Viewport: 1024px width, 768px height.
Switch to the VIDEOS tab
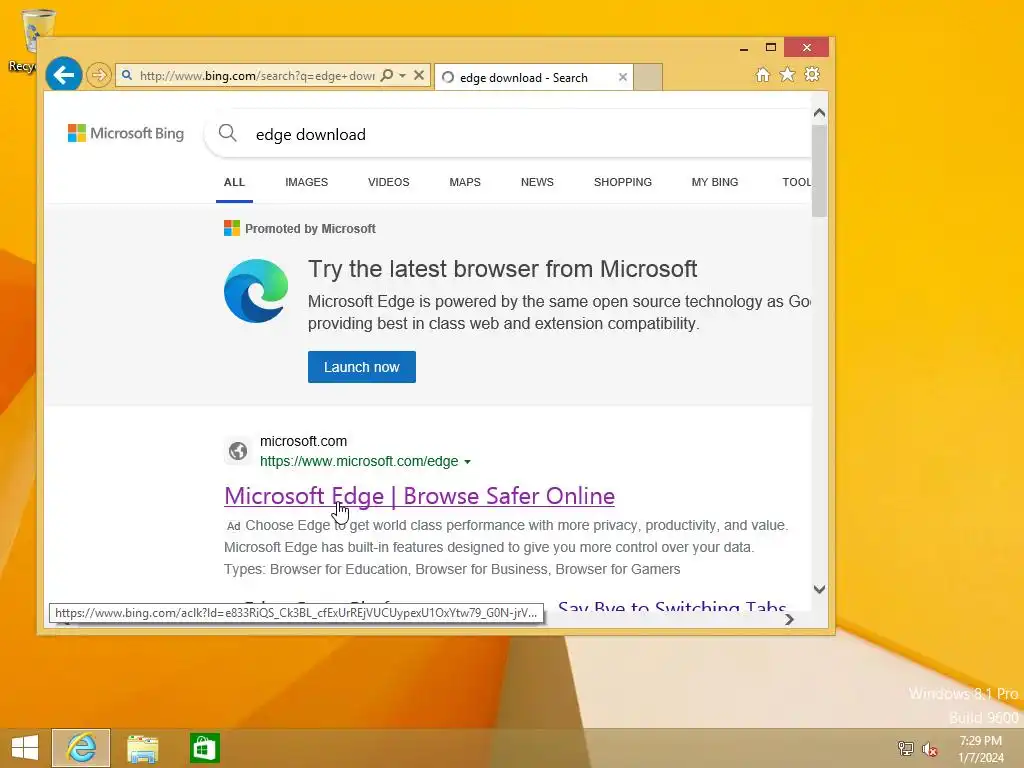tap(389, 182)
